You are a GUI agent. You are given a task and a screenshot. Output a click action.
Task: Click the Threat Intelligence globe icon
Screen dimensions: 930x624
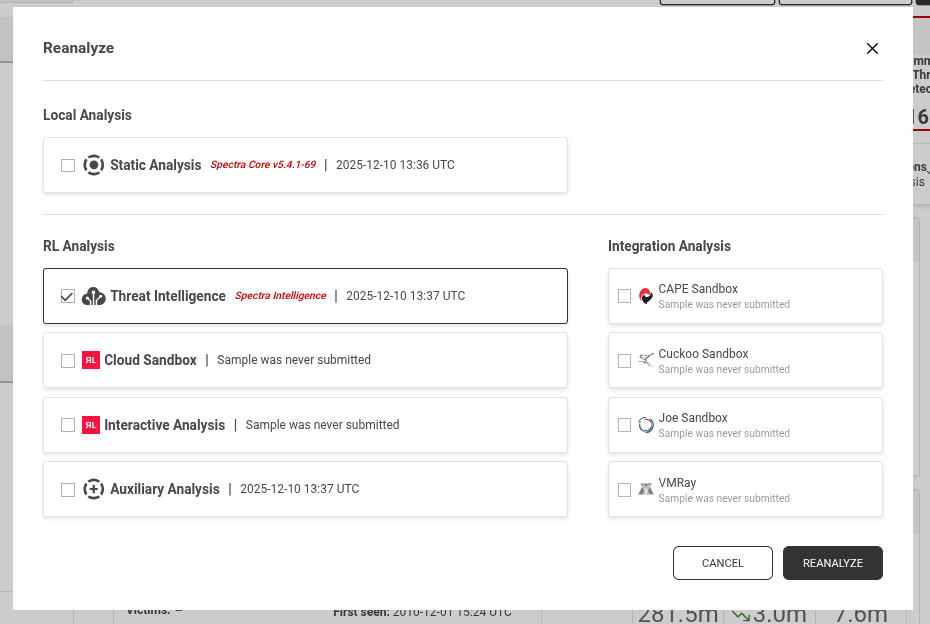pos(93,296)
